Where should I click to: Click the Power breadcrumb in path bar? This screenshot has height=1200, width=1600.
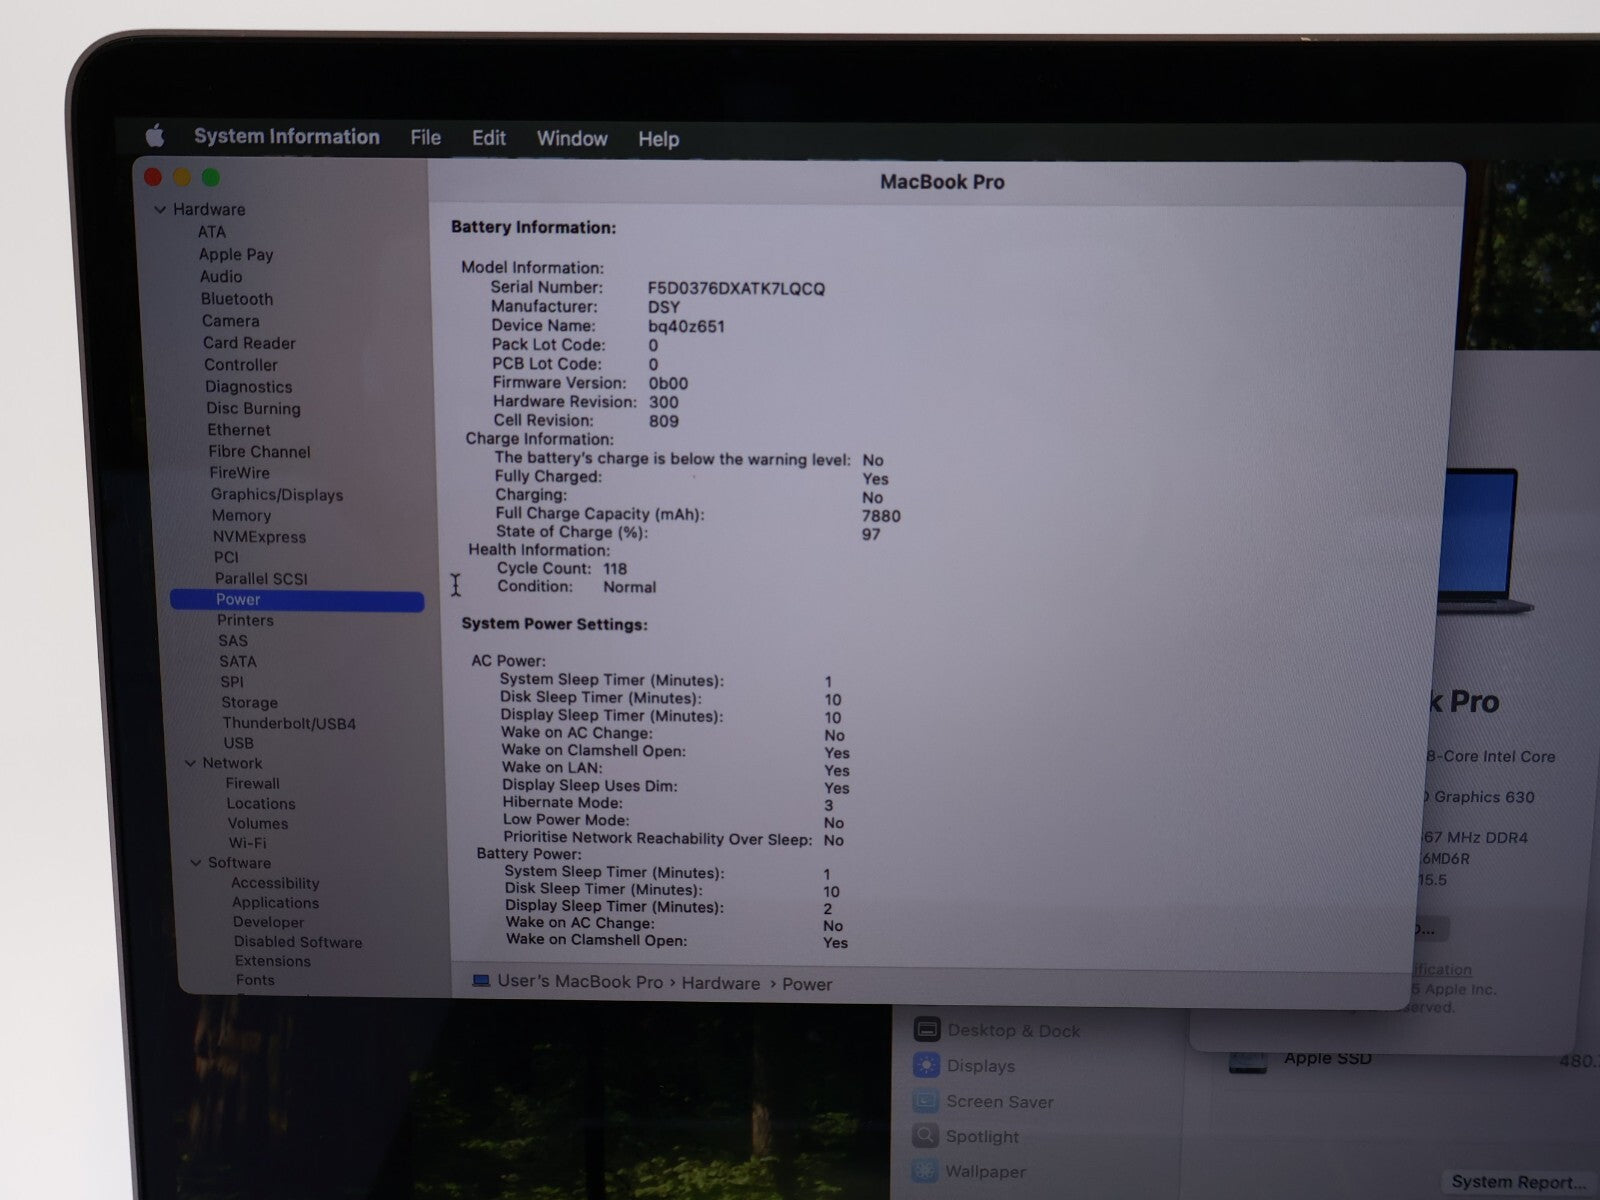pyautogui.click(x=807, y=985)
